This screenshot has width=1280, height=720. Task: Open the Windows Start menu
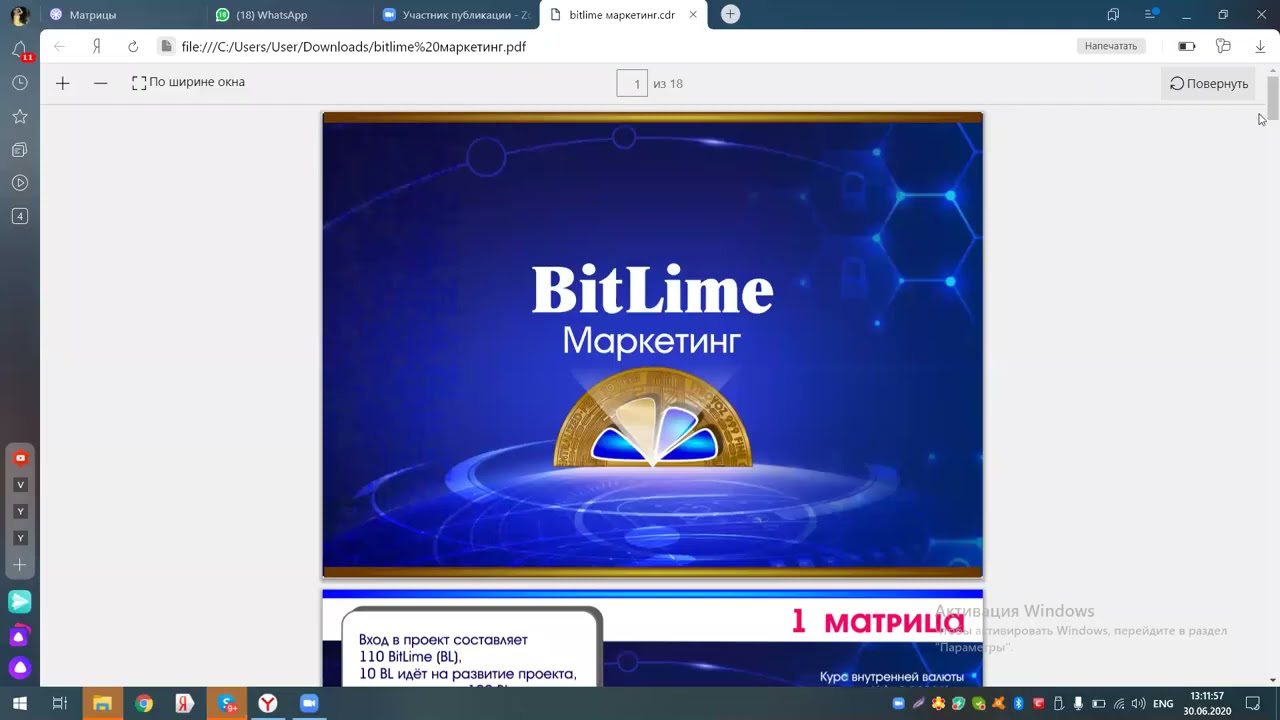click(19, 704)
